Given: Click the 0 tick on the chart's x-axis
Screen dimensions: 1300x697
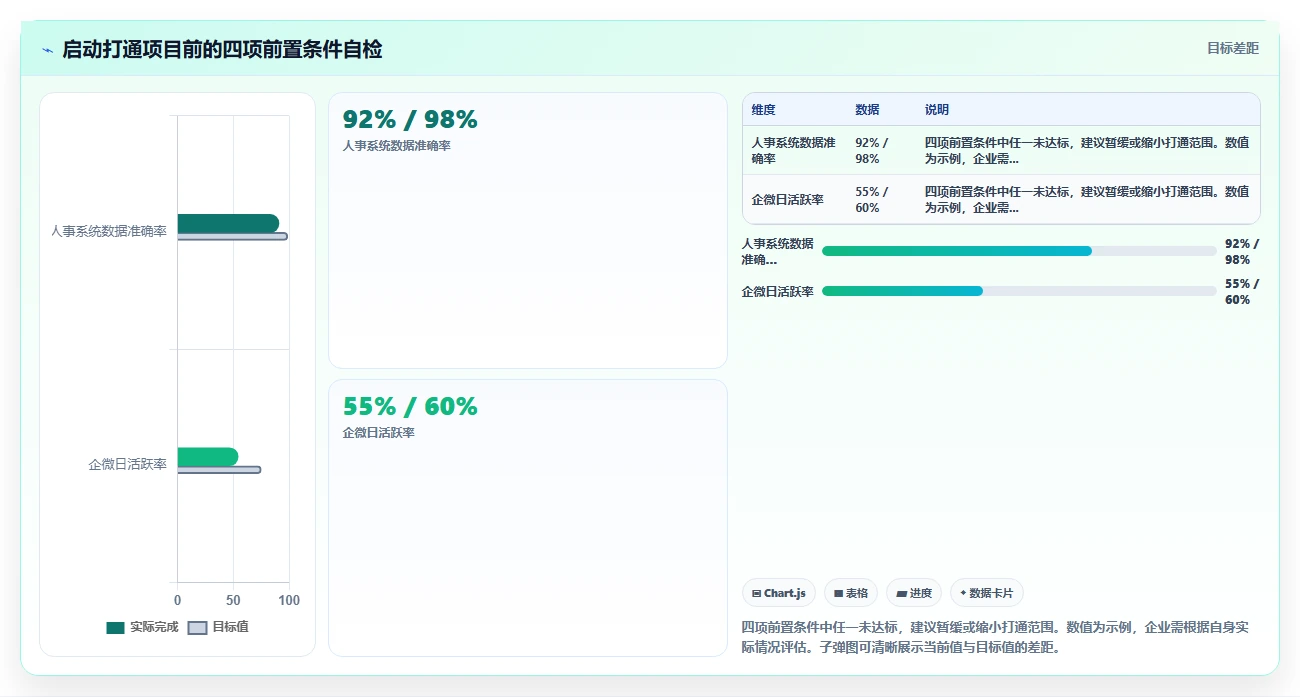Looking at the screenshot, I should coord(178,600).
